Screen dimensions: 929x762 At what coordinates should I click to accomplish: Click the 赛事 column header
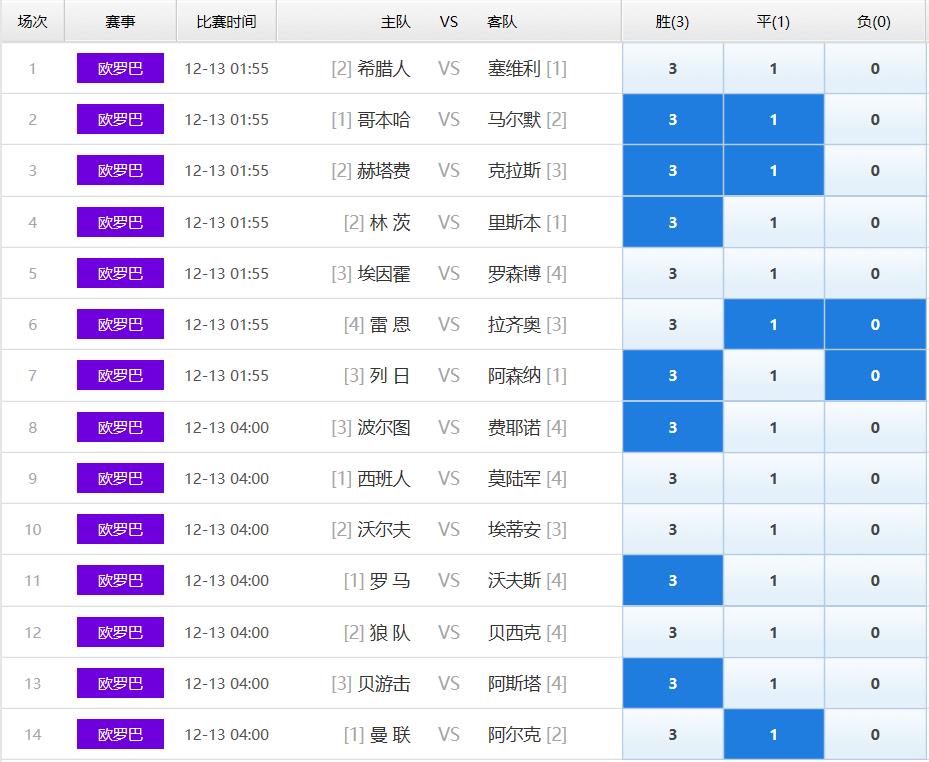pyautogui.click(x=120, y=21)
